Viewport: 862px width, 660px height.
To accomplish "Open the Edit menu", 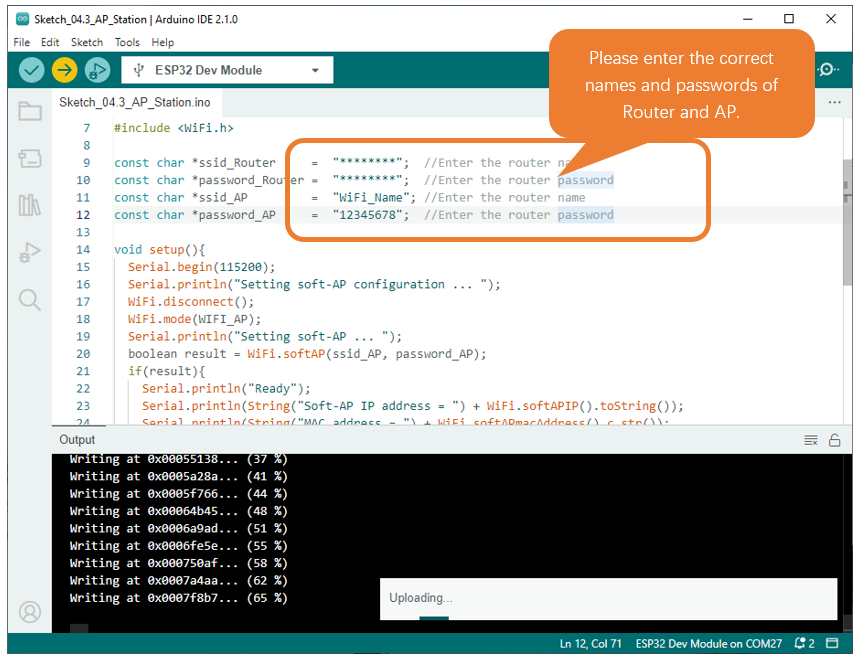I will tap(50, 42).
